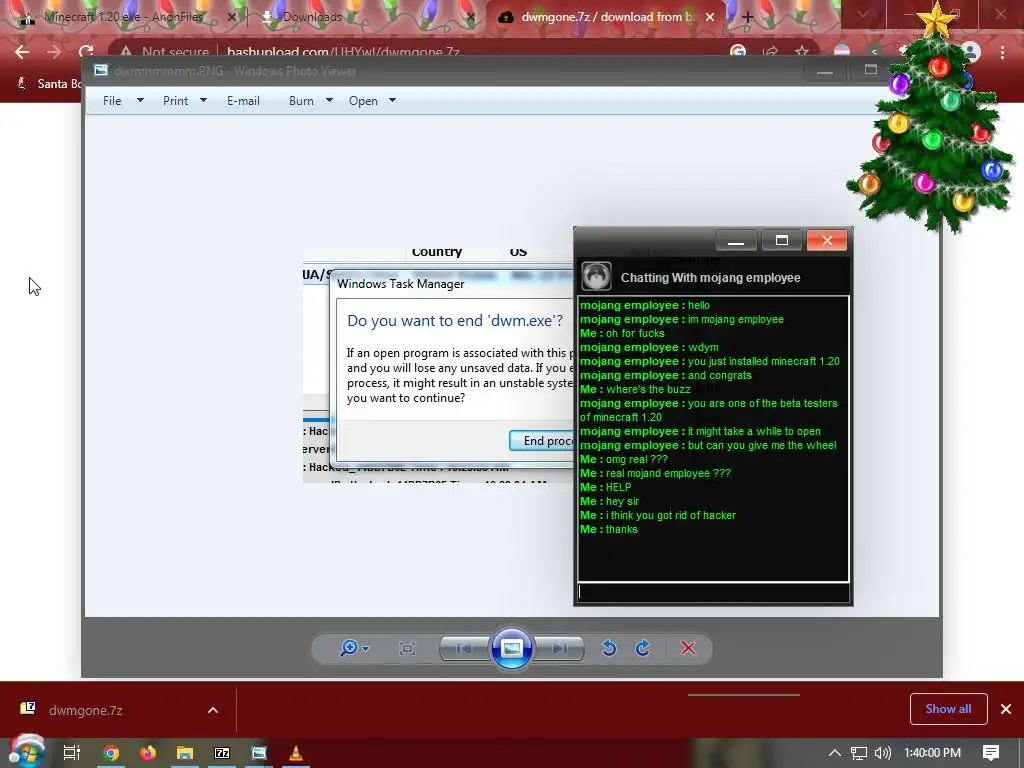
Task: Switch to the Downloads tab
Action: coord(312,17)
